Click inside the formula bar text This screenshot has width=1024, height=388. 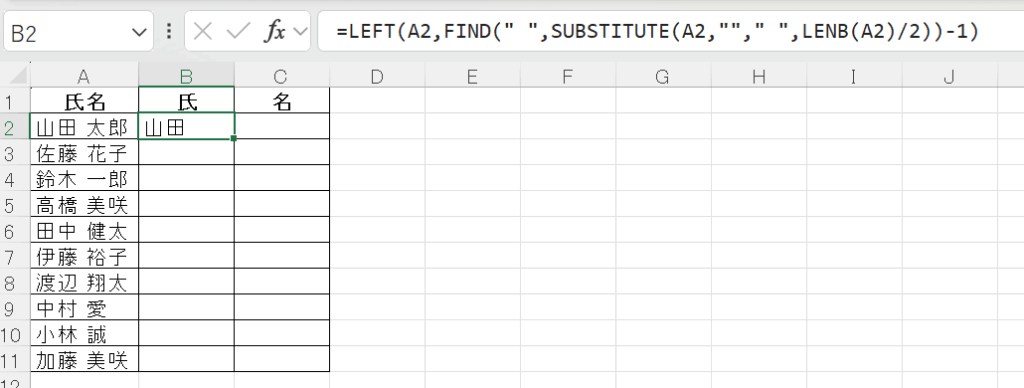(x=659, y=31)
